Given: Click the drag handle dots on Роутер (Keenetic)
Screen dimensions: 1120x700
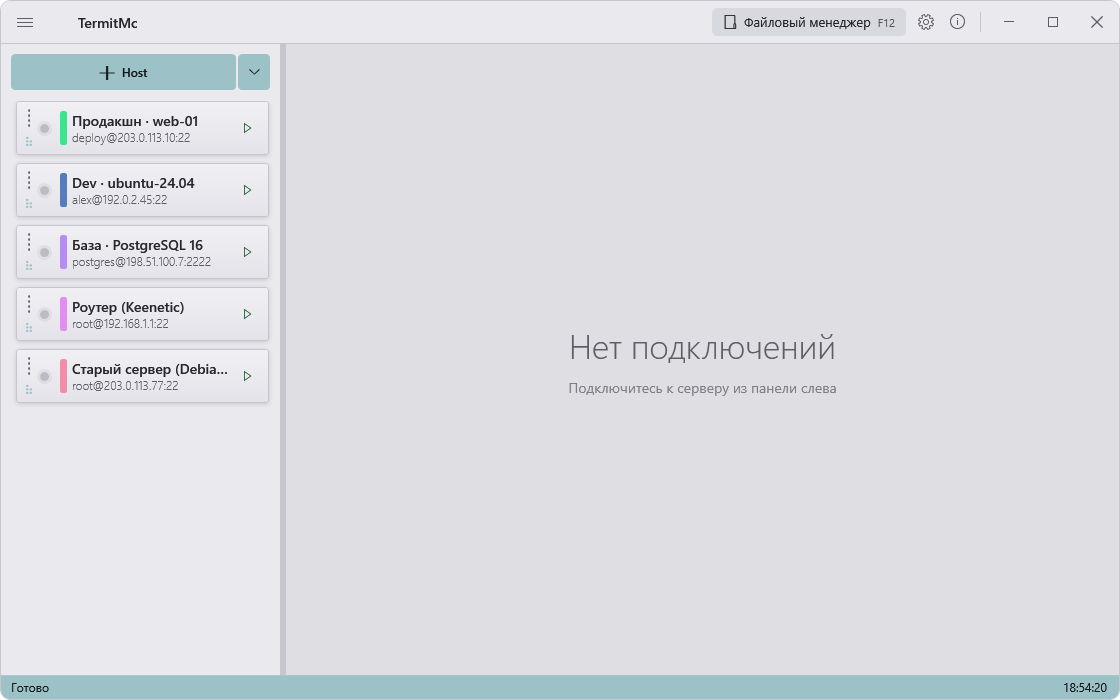Looking at the screenshot, I should pos(29,328).
